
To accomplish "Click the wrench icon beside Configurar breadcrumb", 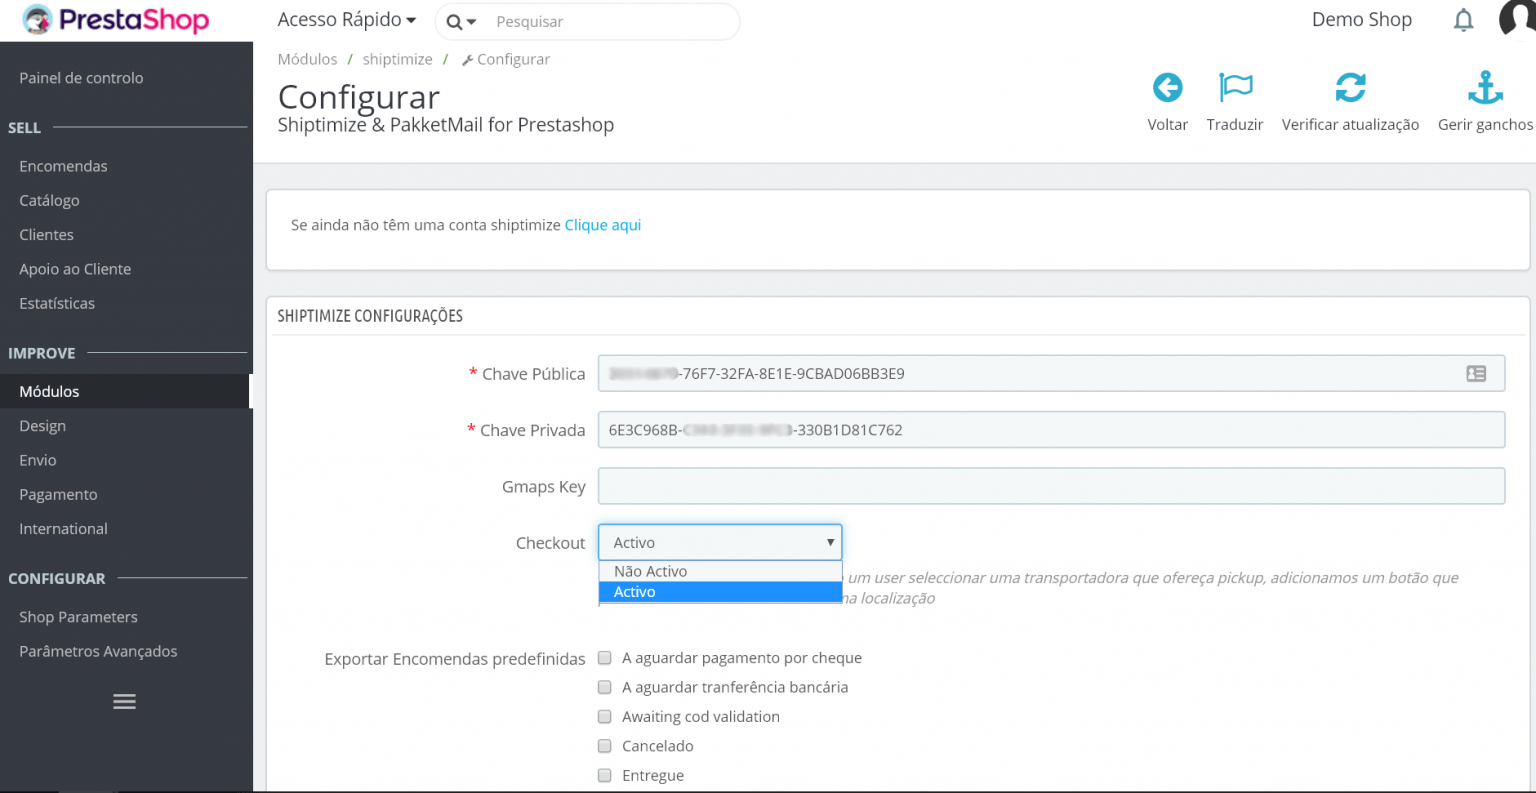I will (467, 60).
